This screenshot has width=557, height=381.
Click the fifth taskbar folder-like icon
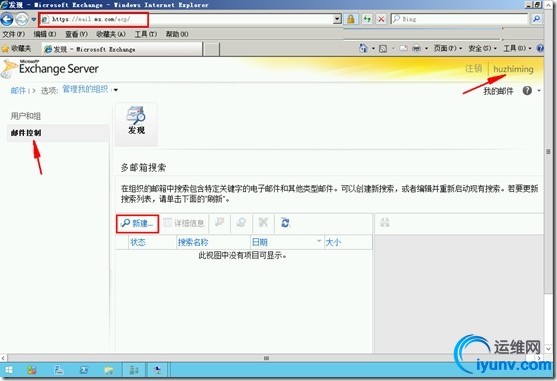tap(109, 370)
